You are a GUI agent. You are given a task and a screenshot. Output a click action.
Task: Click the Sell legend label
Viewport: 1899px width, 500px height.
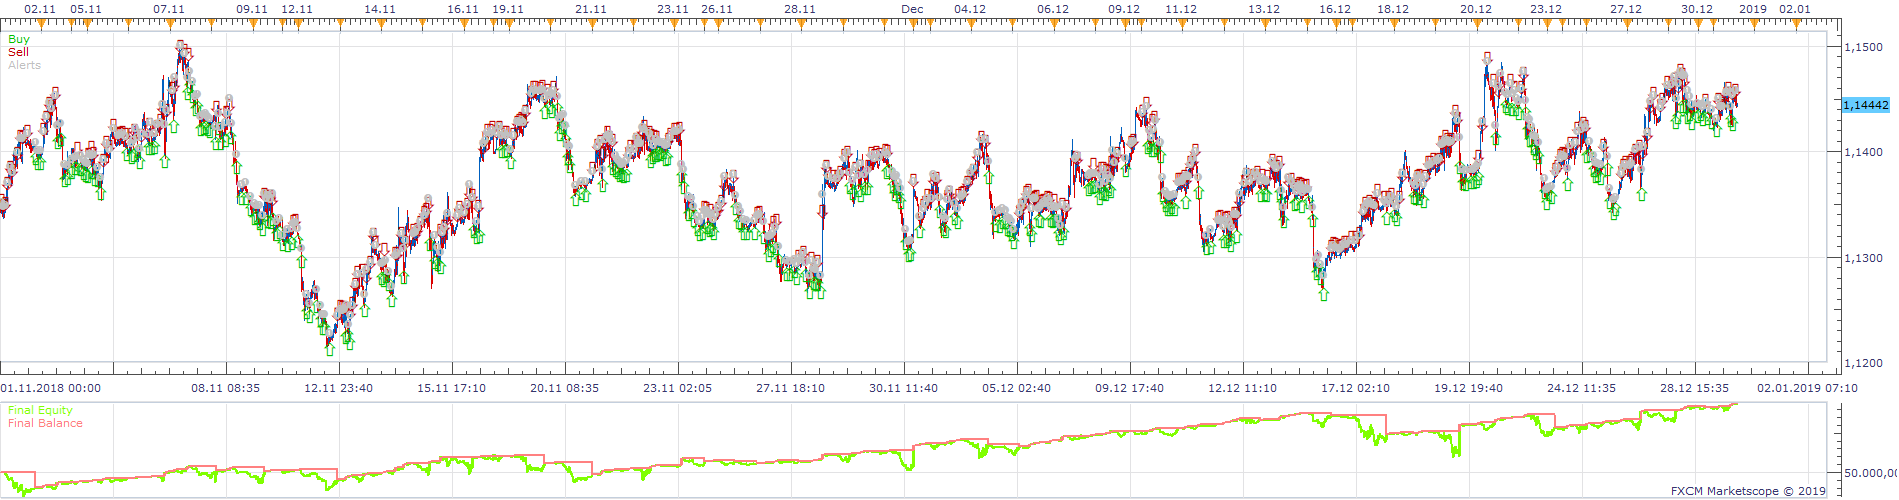(18, 52)
